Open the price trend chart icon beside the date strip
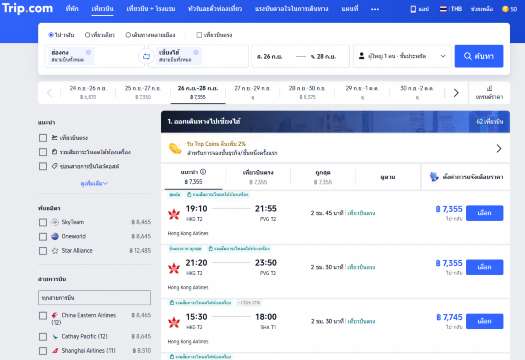Image resolution: width=525 pixels, height=360 pixels. (490, 88)
